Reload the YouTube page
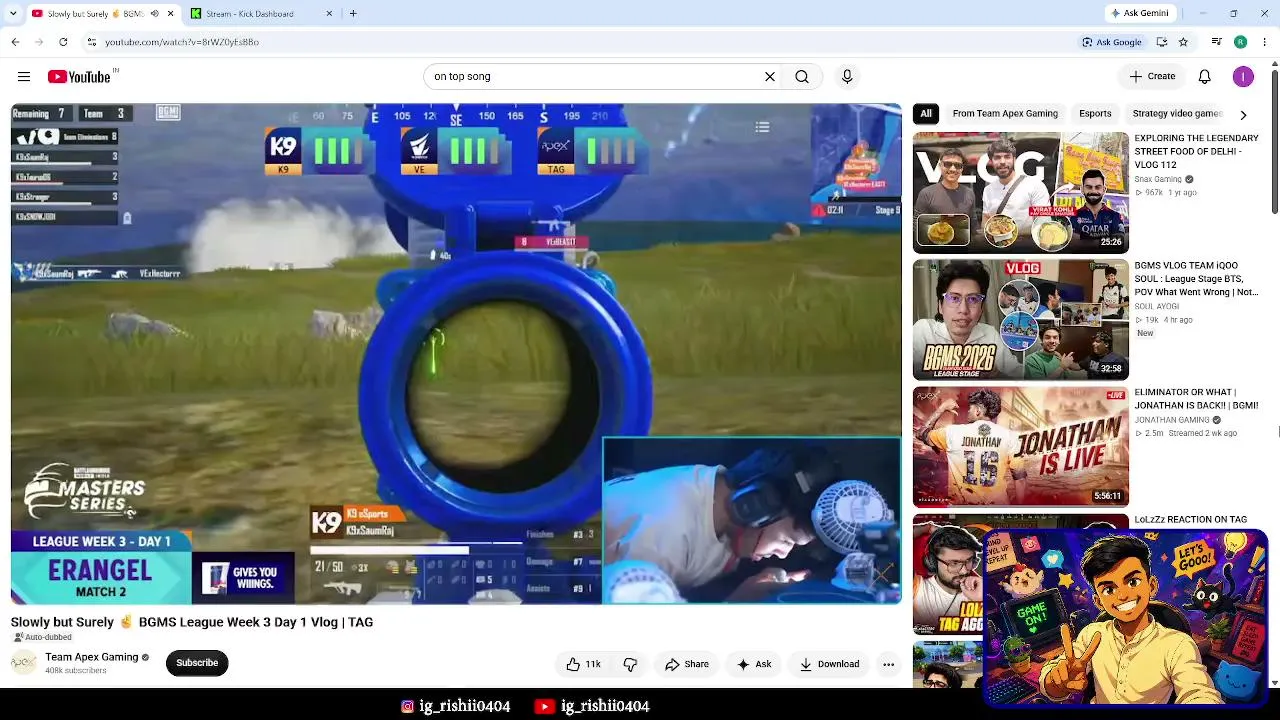The height and width of the screenshot is (720, 1280). tap(63, 42)
